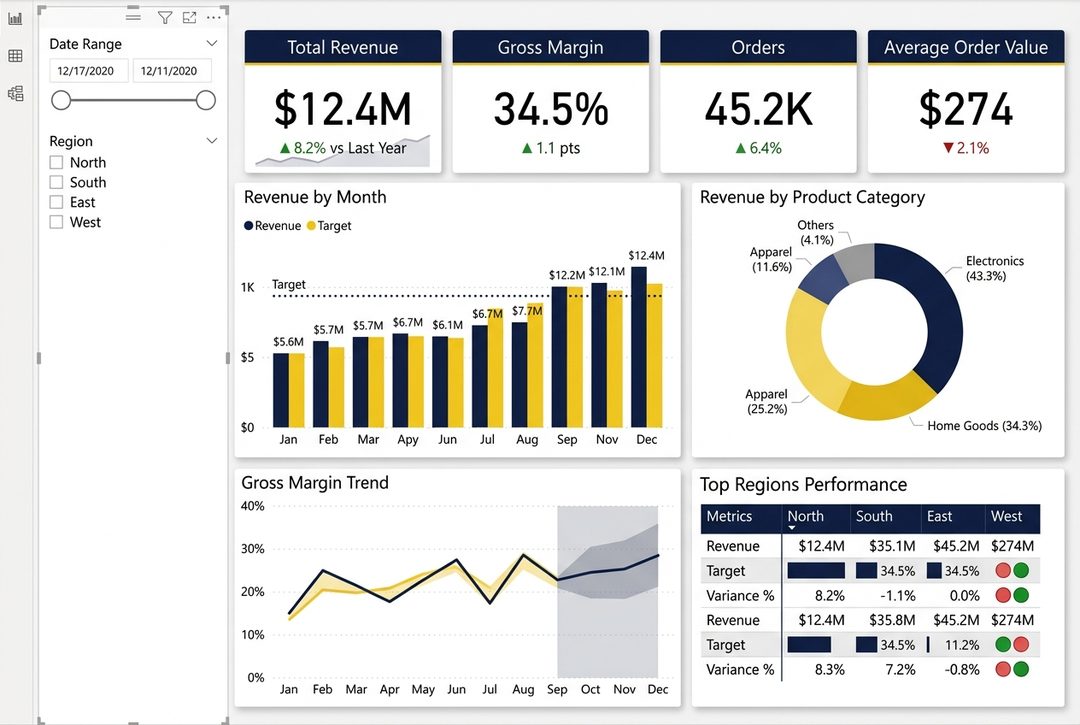Select the 11.2% East target cell

(x=962, y=645)
